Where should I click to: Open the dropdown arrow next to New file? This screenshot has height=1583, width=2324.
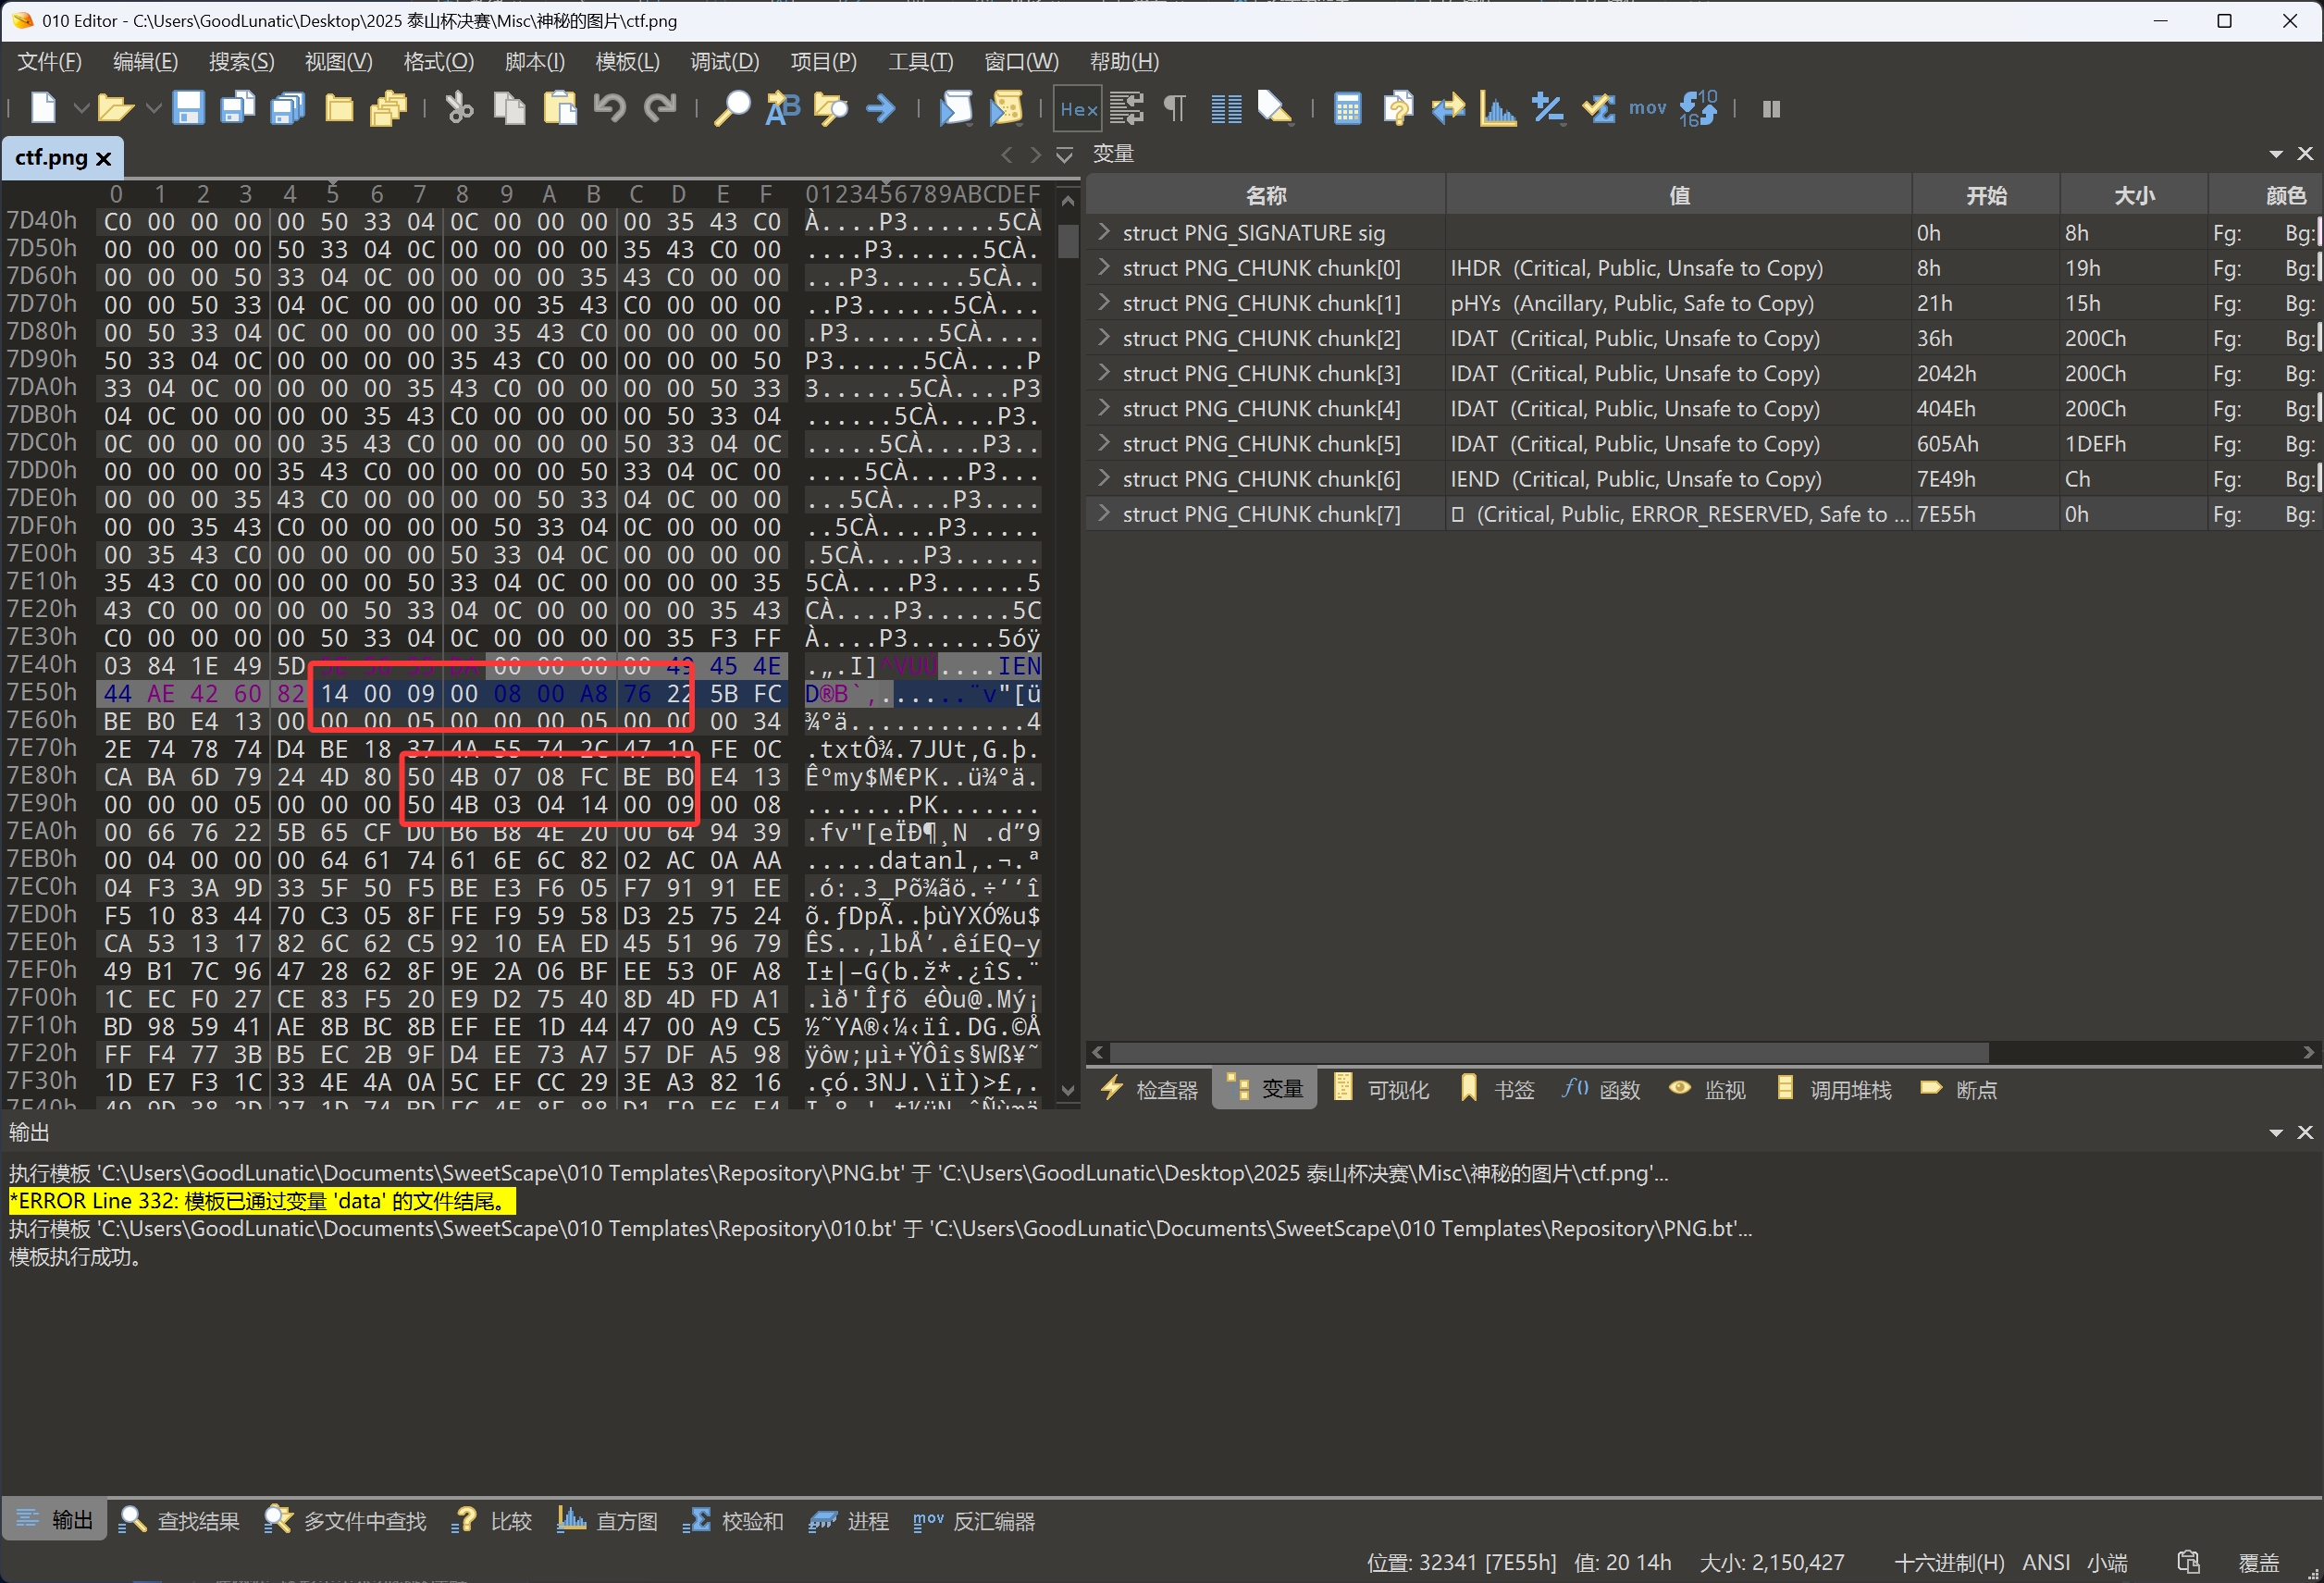[80, 108]
